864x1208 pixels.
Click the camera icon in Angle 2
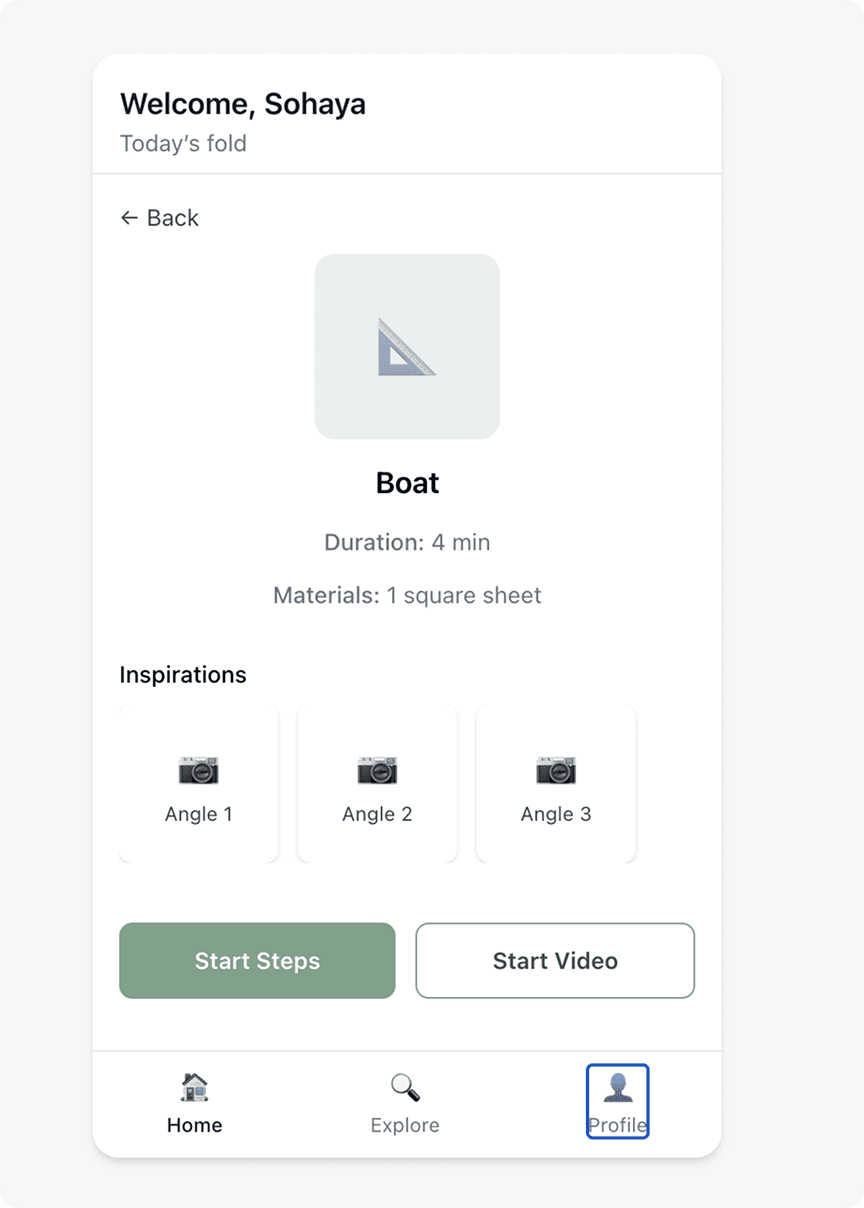[377, 770]
